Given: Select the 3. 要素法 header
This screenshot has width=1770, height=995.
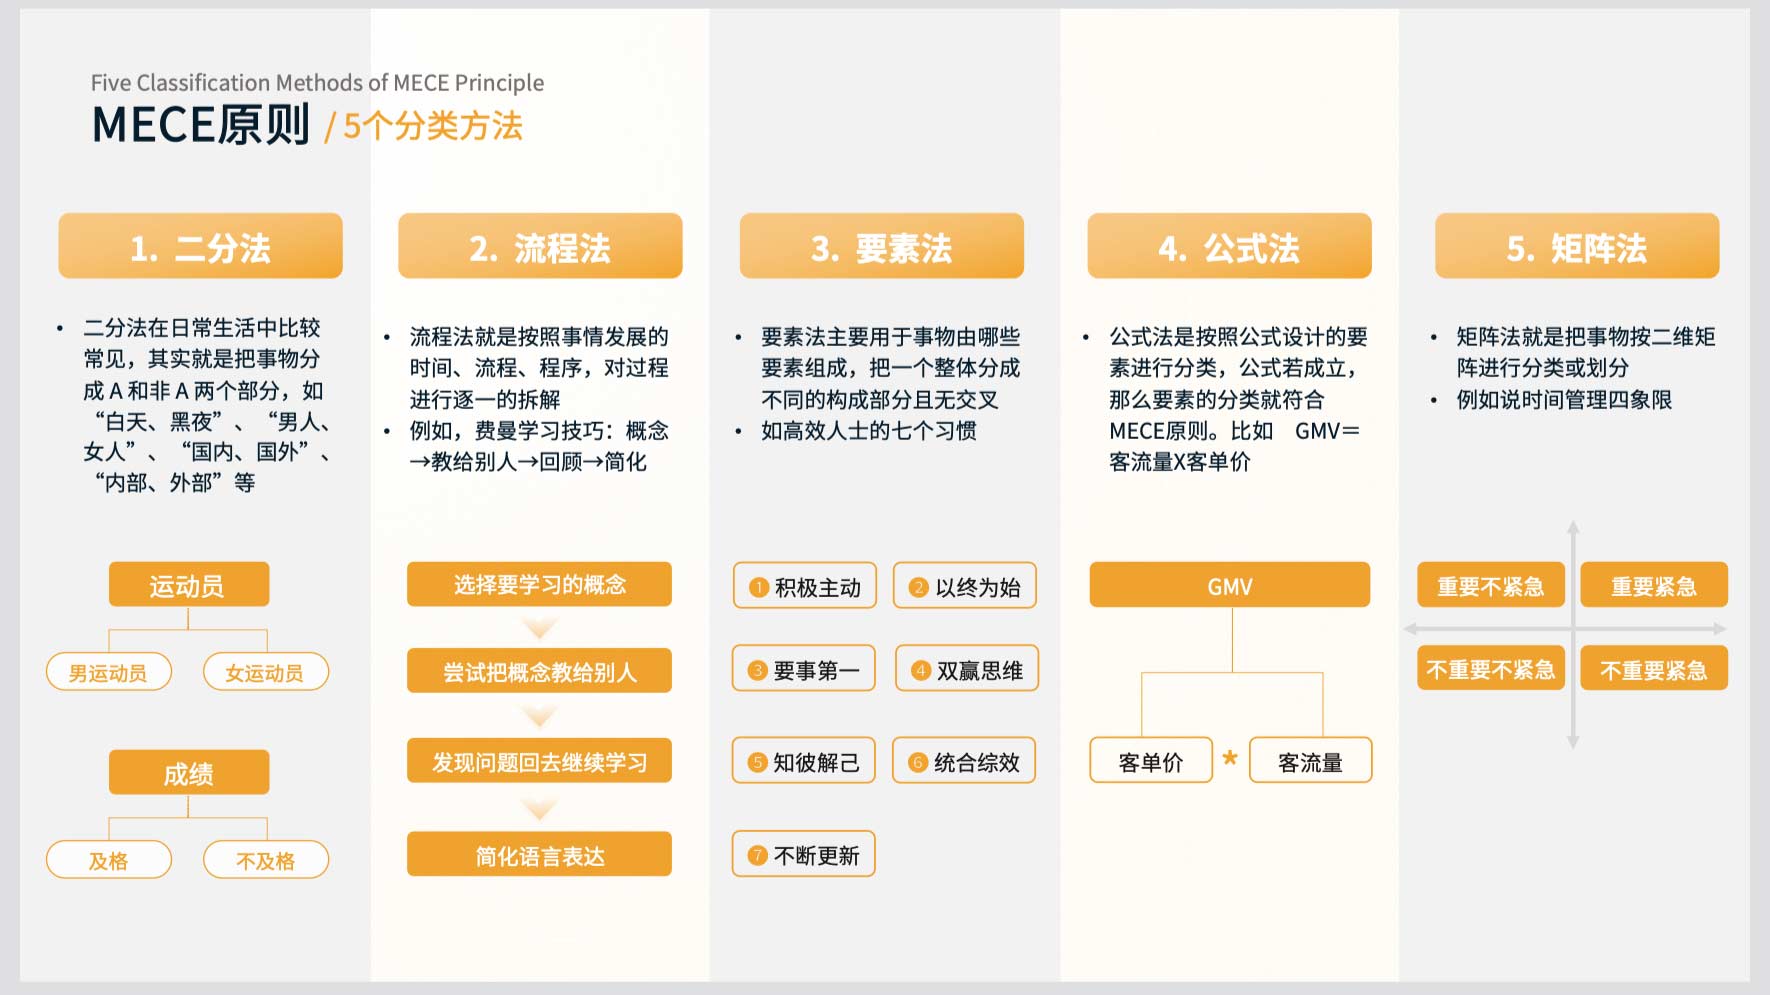Looking at the screenshot, I should [x=881, y=246].
